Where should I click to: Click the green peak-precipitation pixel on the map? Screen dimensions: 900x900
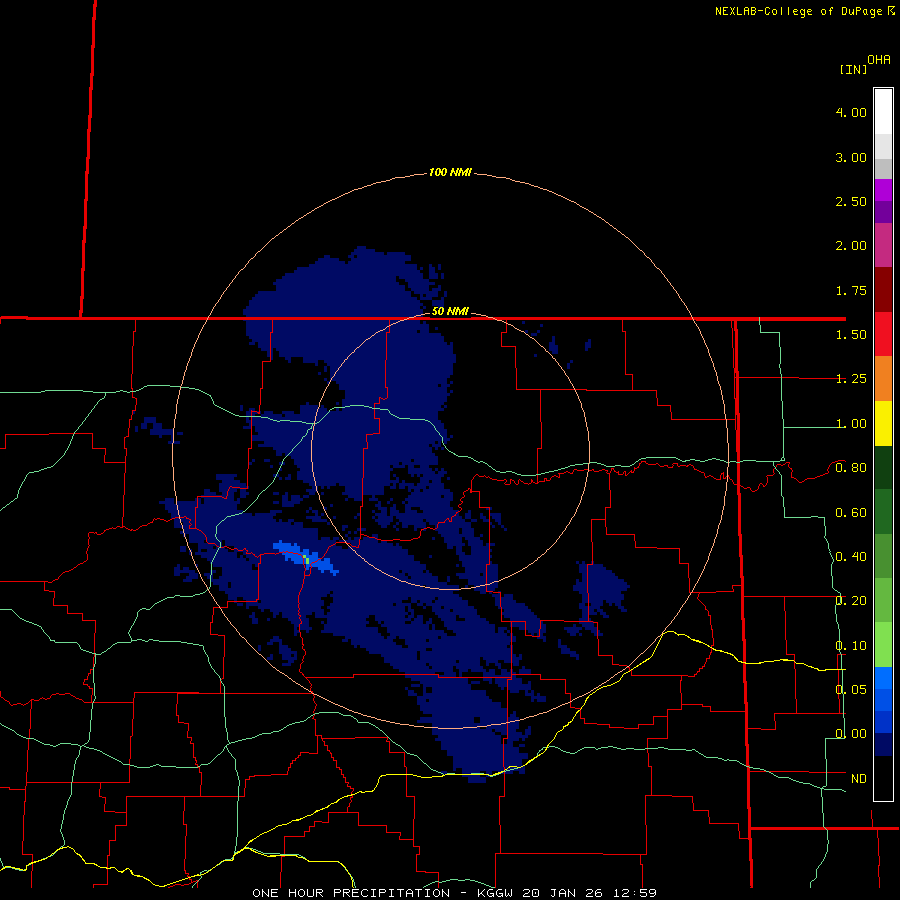(x=307, y=561)
